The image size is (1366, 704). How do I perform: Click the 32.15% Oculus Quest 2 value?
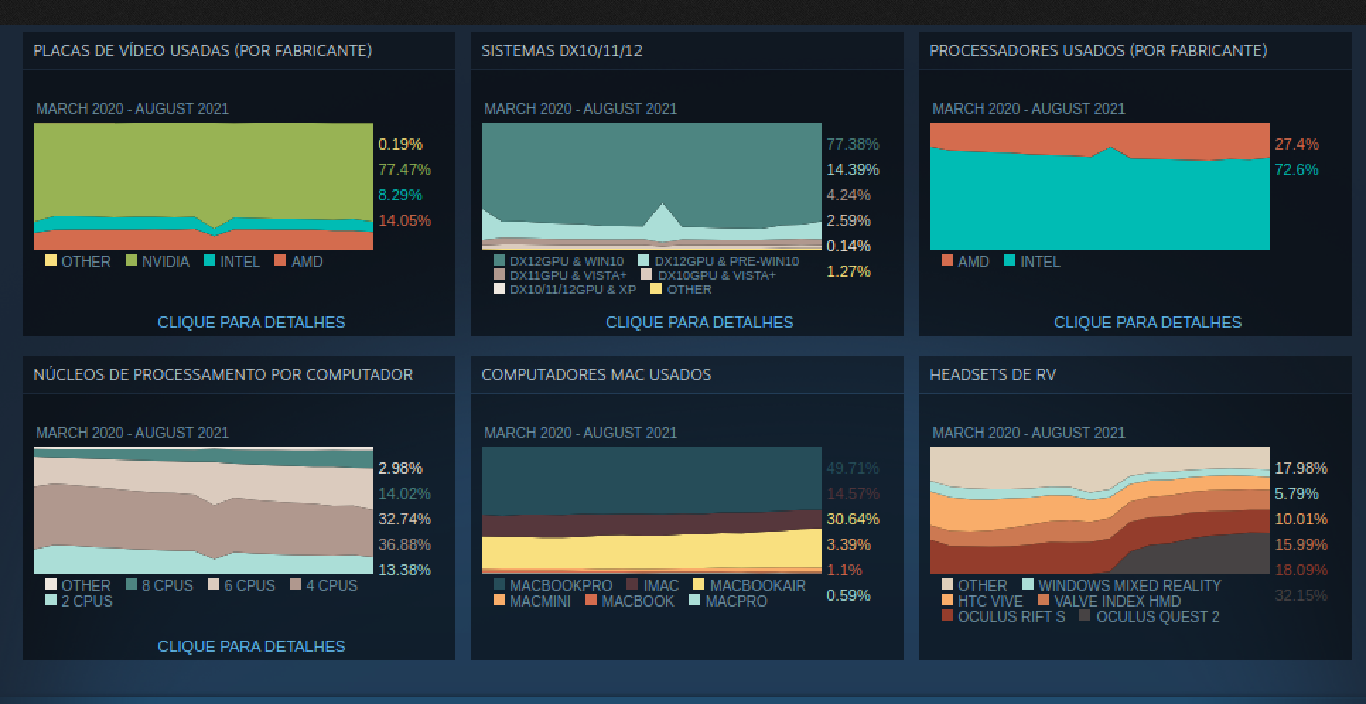click(x=1300, y=595)
